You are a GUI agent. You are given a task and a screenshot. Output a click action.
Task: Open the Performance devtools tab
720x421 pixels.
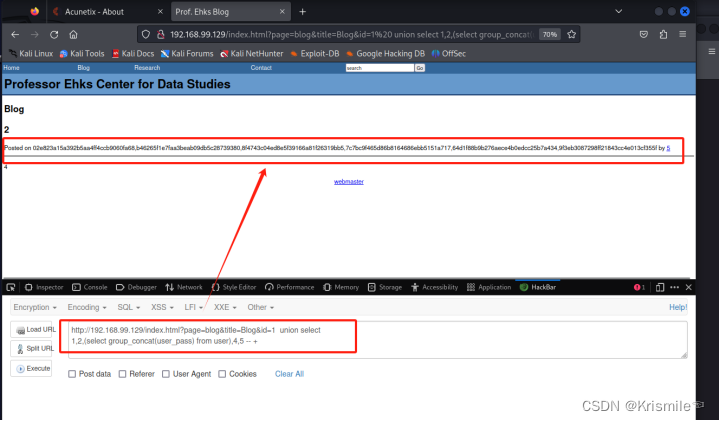tap(290, 287)
